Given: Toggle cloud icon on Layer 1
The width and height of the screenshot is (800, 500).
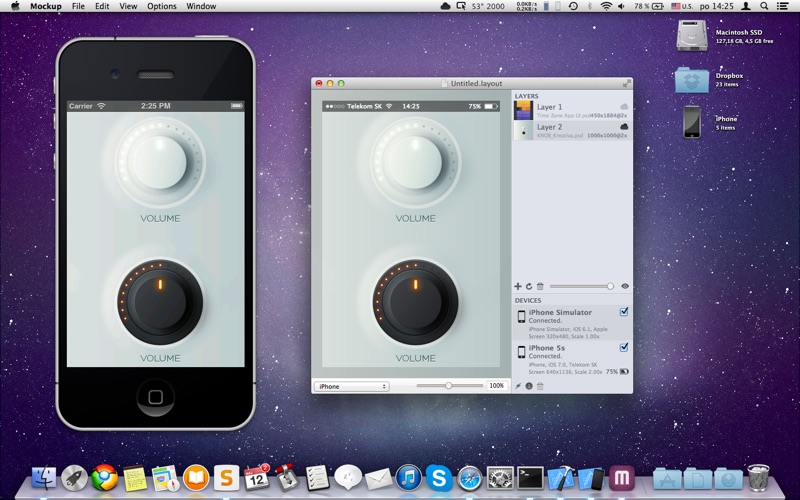Looking at the screenshot, I should tap(623, 107).
